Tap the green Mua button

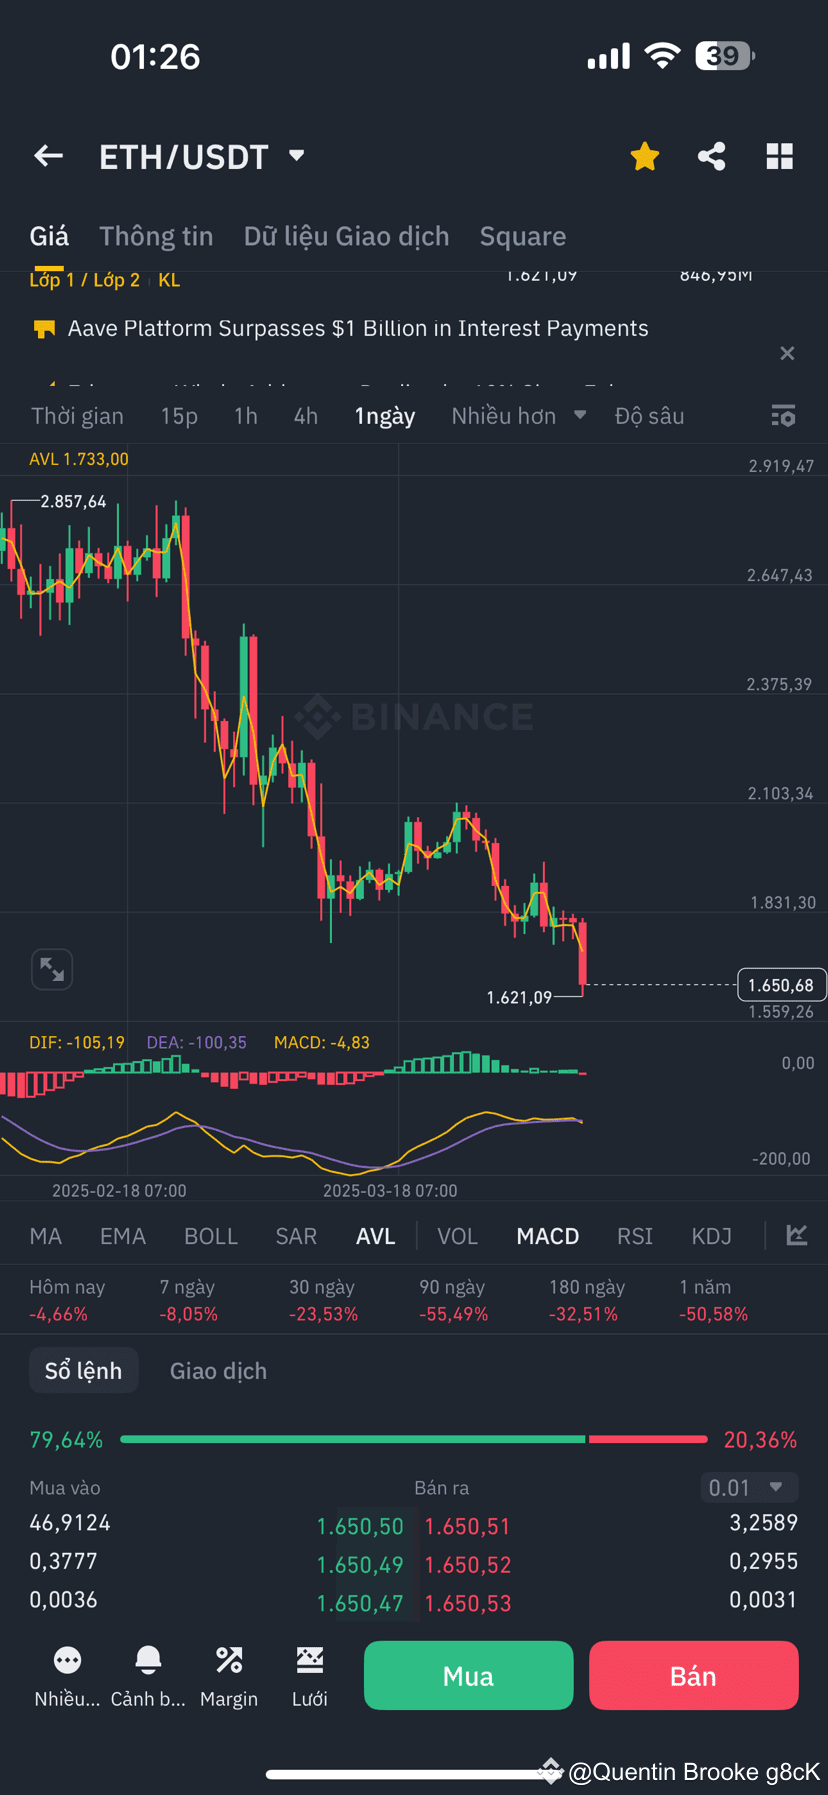point(469,1676)
